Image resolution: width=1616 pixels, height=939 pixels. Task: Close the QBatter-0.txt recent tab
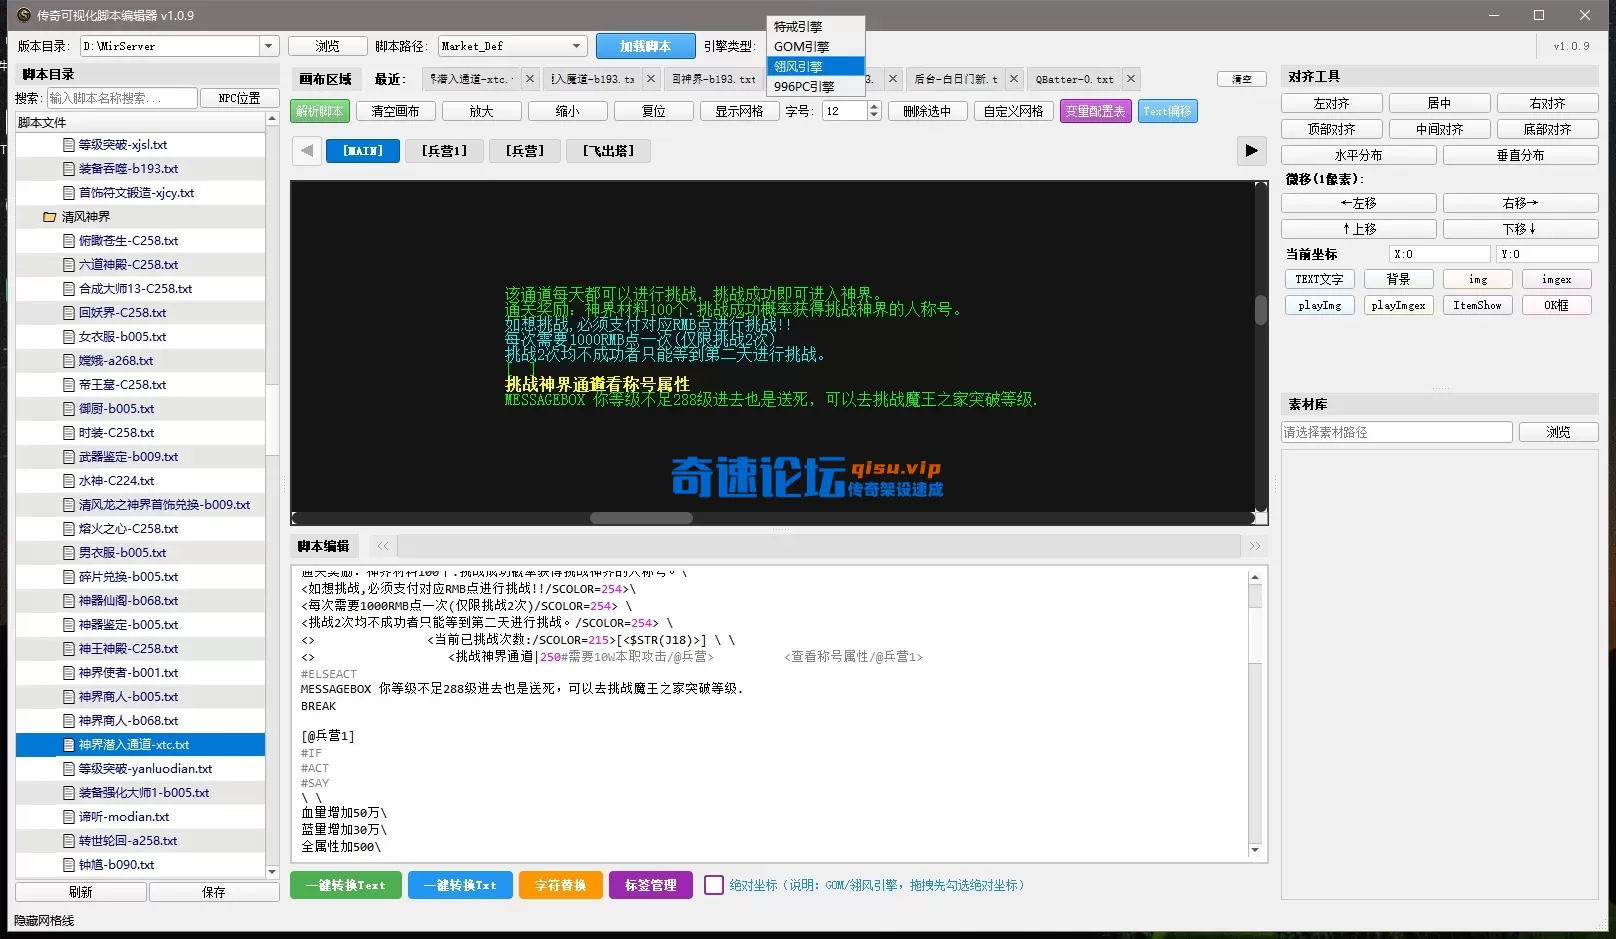tap(1131, 79)
